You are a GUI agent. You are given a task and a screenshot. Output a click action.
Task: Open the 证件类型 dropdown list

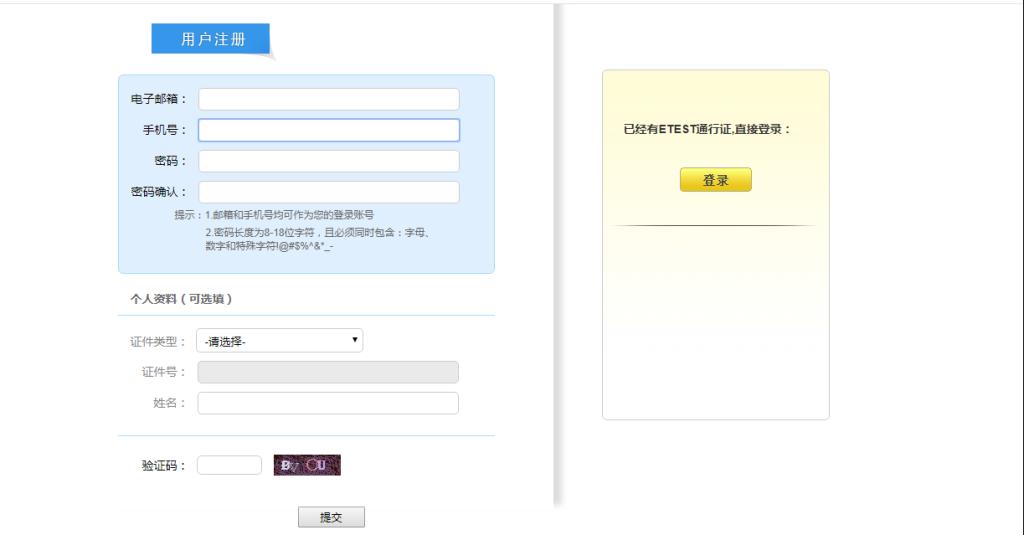click(280, 341)
